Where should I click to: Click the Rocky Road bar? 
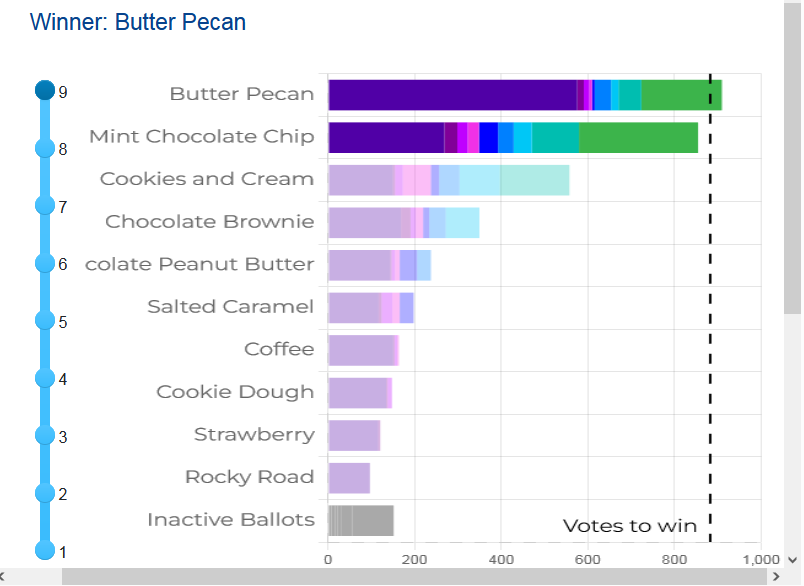(349, 478)
